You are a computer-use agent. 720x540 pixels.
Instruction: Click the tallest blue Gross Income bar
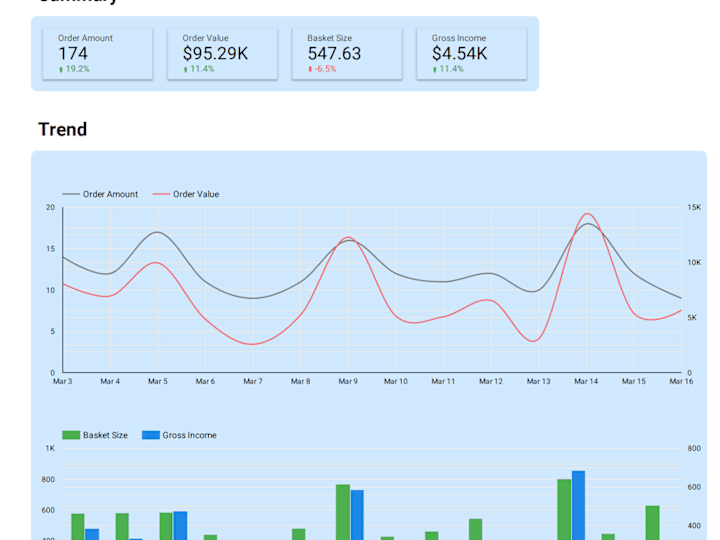point(578,505)
